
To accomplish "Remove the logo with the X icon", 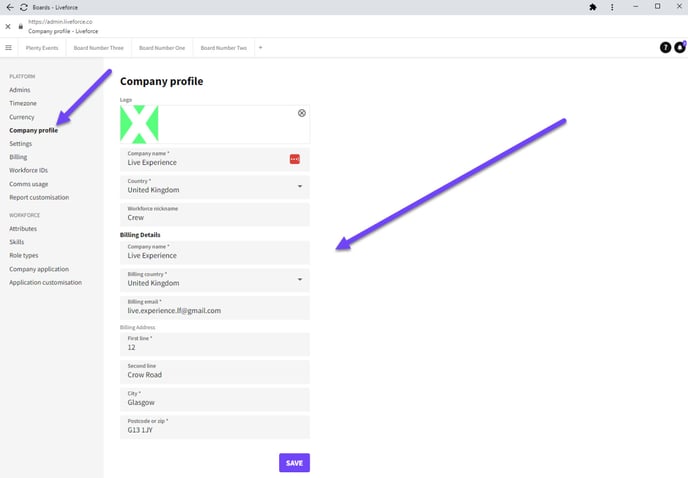I will click(x=301, y=113).
